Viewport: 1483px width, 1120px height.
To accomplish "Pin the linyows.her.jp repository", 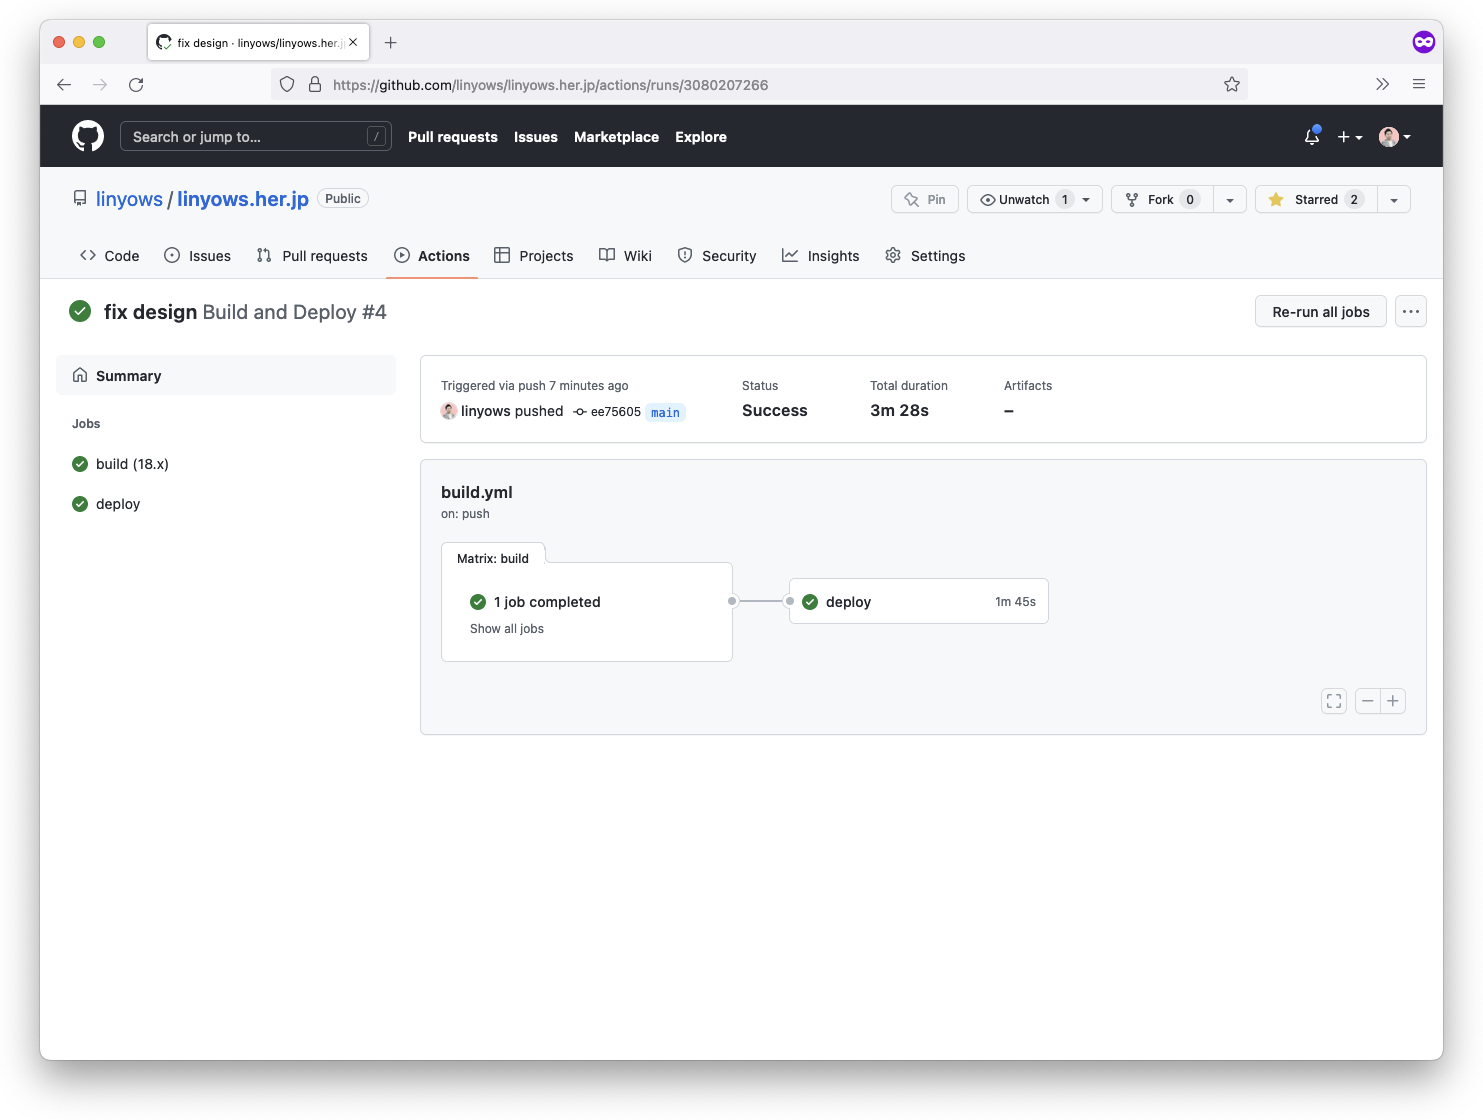I will point(924,199).
